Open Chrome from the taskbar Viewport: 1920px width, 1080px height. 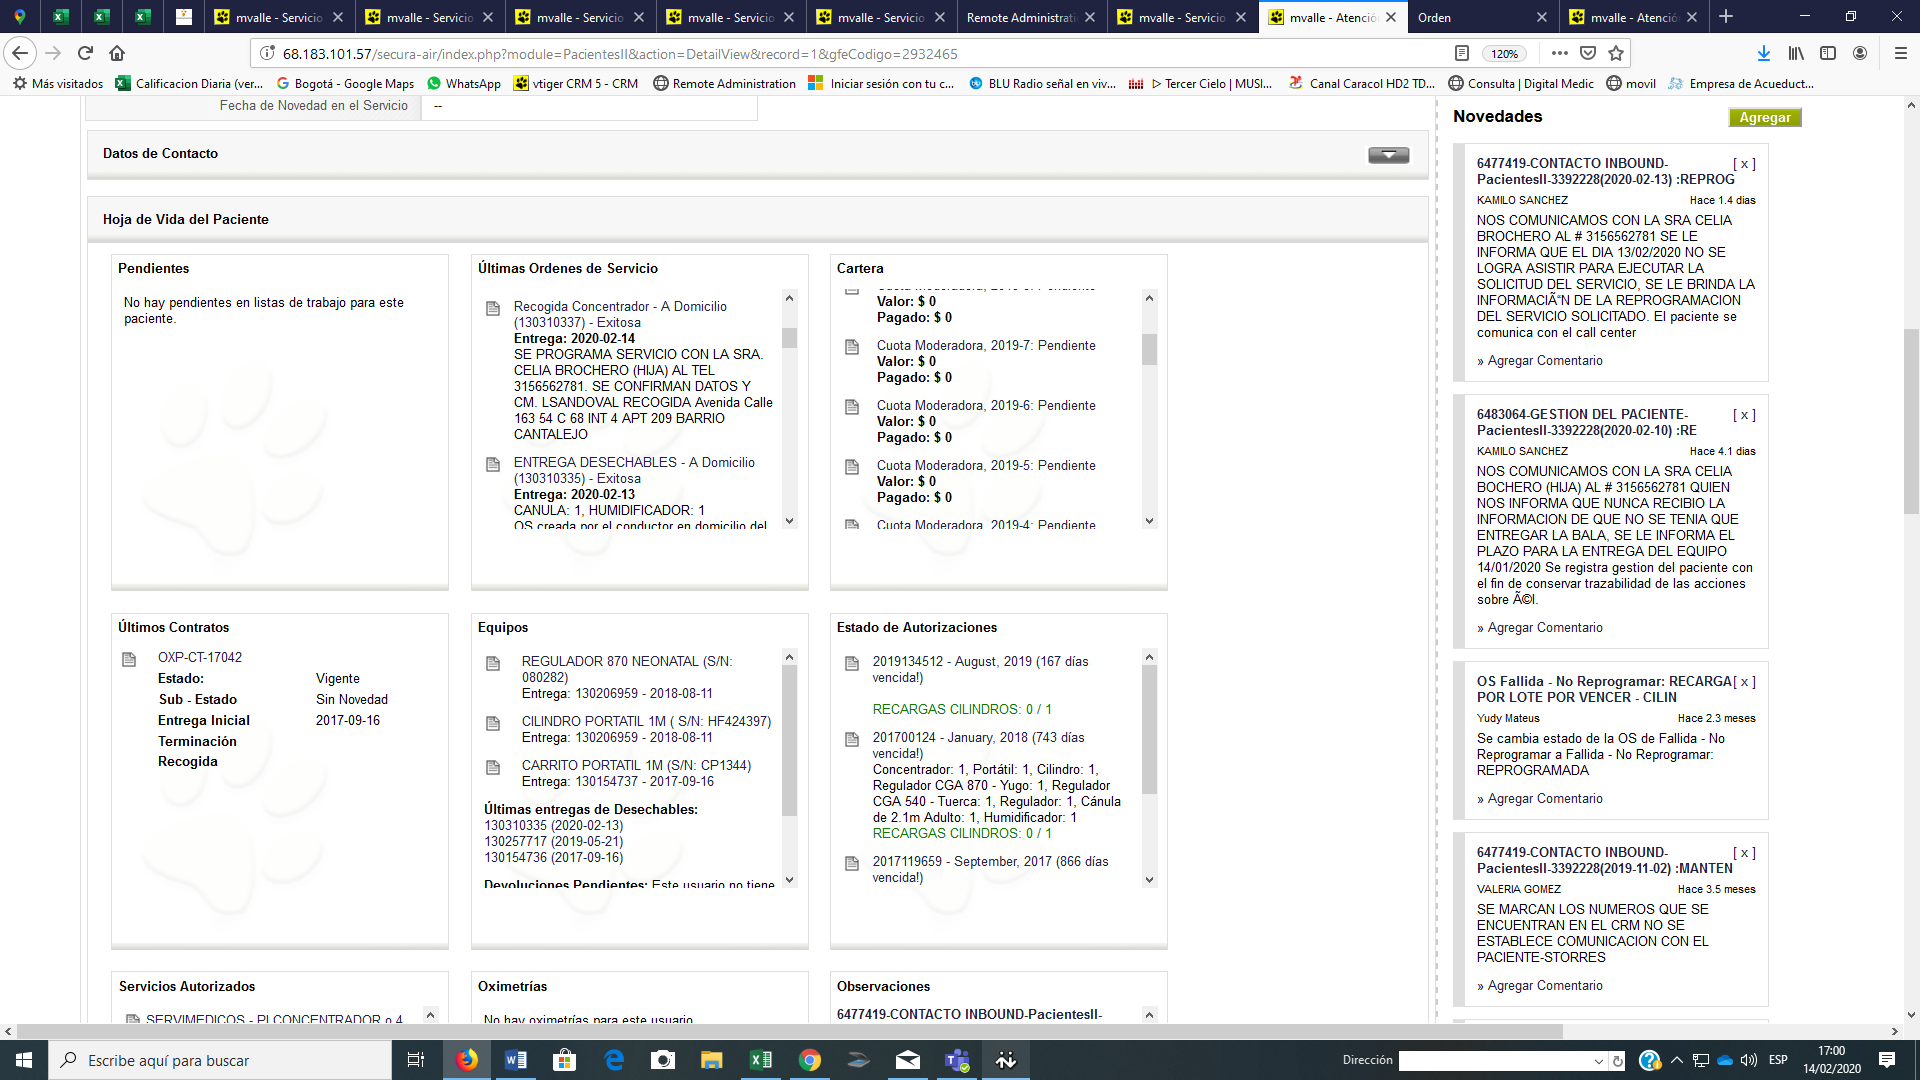[810, 1060]
